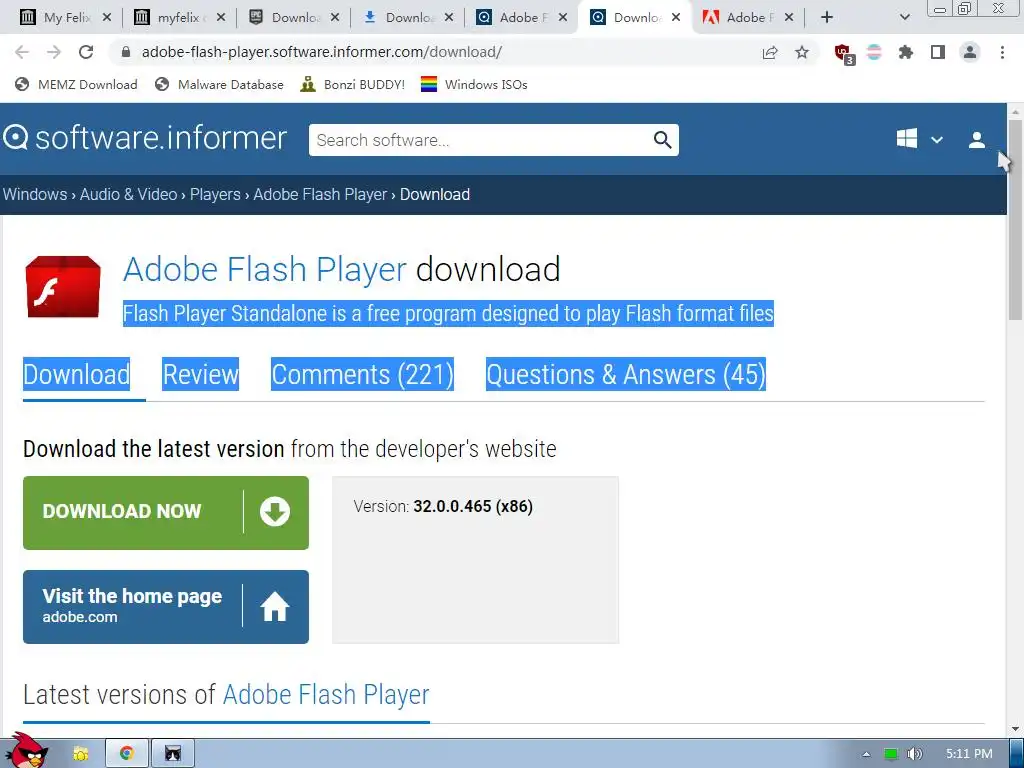Toggle the browser side panel icon
This screenshot has height=768, width=1024.
[x=938, y=52]
